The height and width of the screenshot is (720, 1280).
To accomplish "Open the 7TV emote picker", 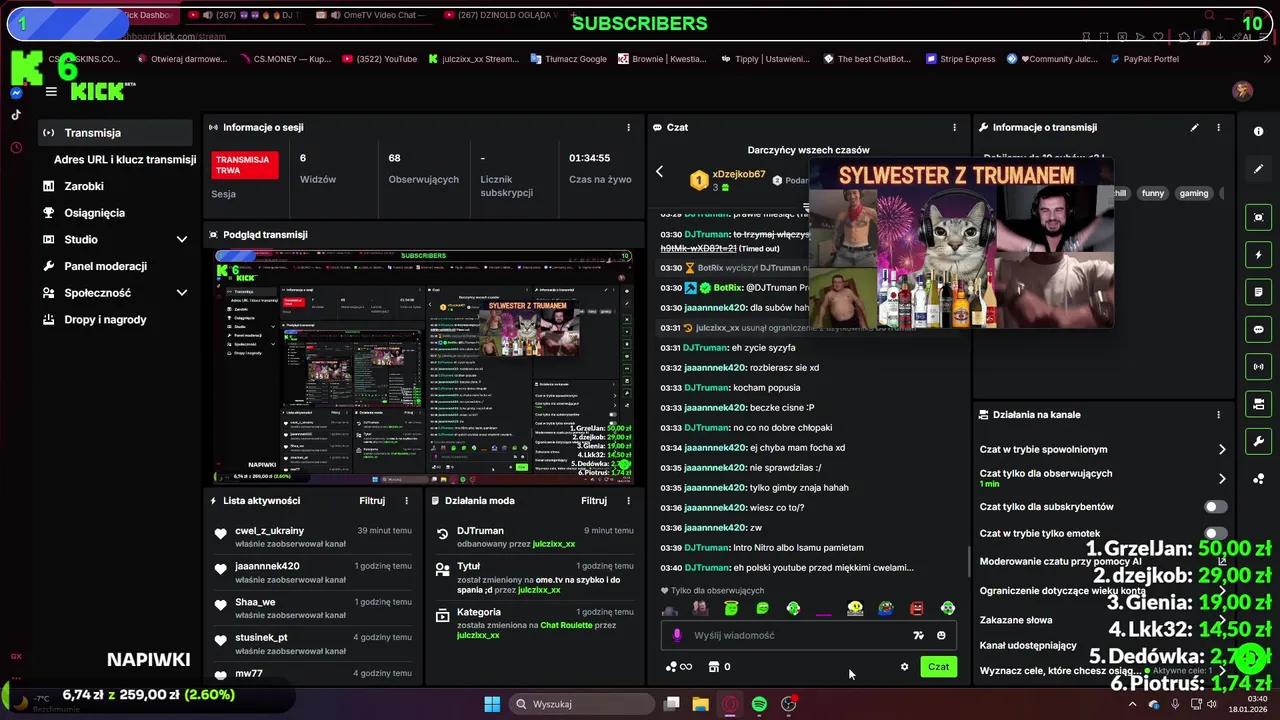I will click(x=918, y=635).
